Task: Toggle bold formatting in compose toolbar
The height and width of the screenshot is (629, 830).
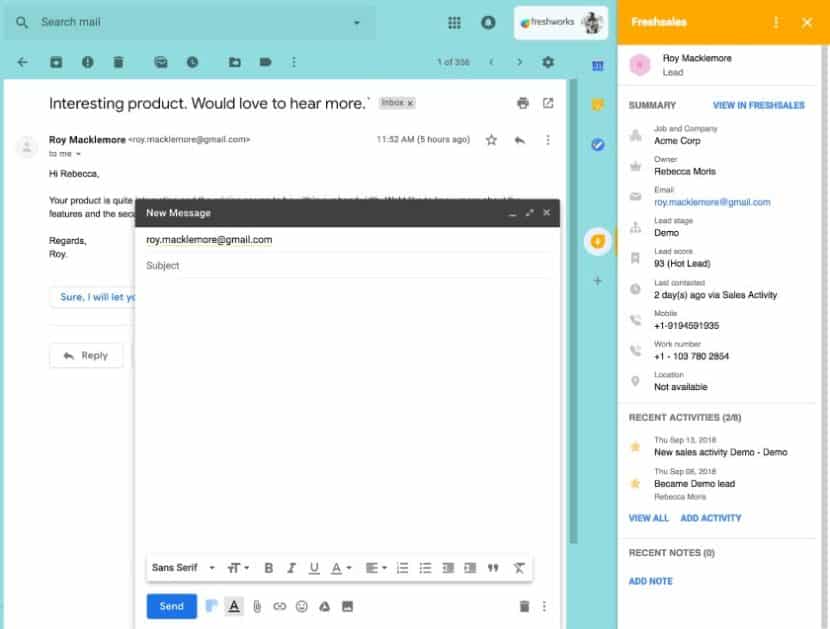Action: pos(268,567)
